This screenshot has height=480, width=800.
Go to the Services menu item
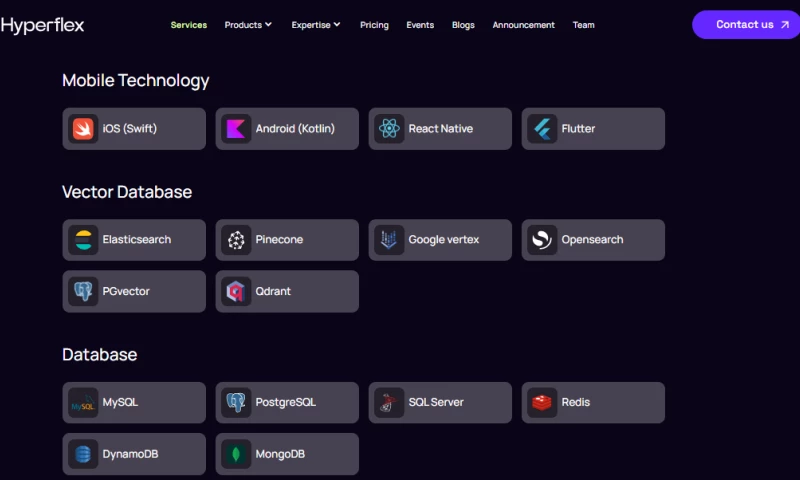189,25
